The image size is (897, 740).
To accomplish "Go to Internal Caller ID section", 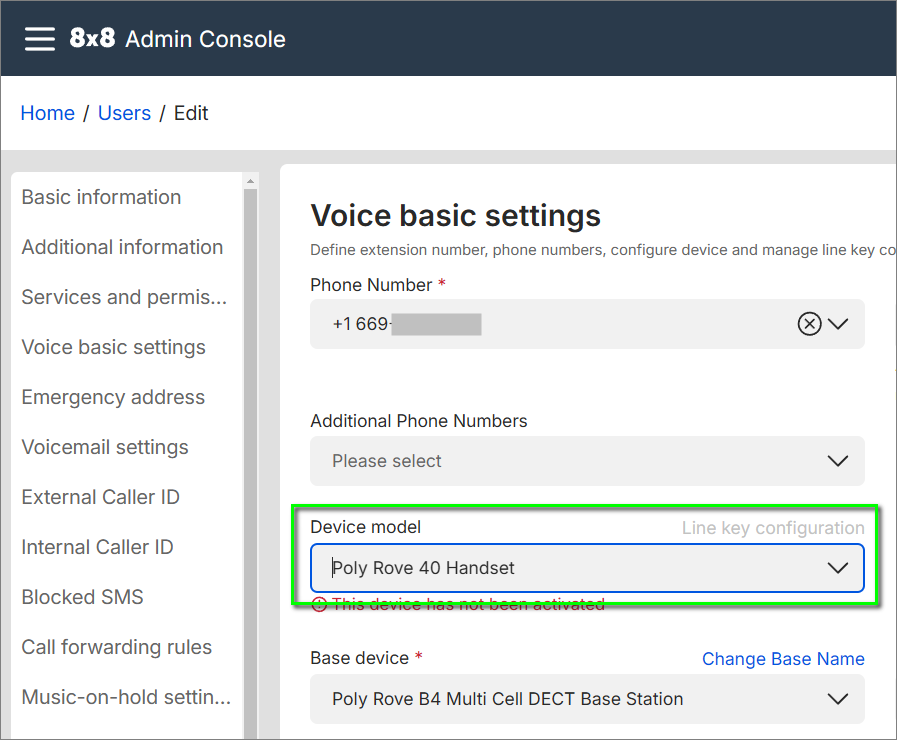I will [97, 547].
